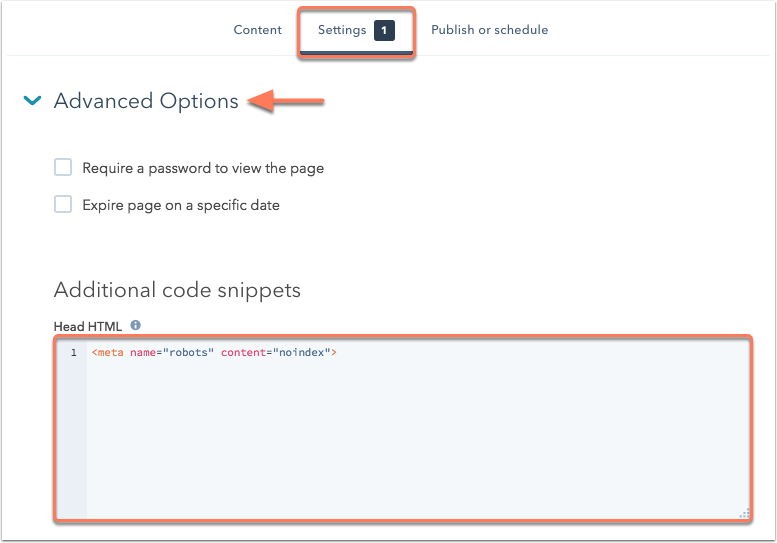Click 'Require a password to view the page' label
Viewport: 777px width, 543px height.
(x=203, y=168)
